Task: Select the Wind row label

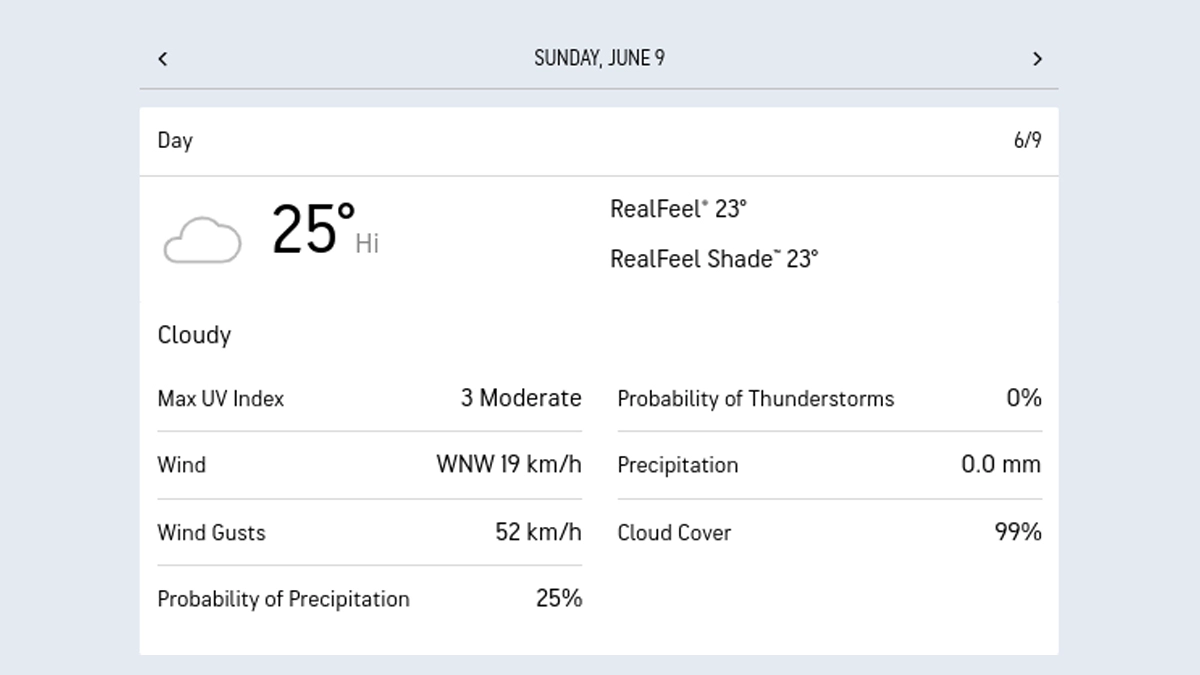Action: click(182, 465)
